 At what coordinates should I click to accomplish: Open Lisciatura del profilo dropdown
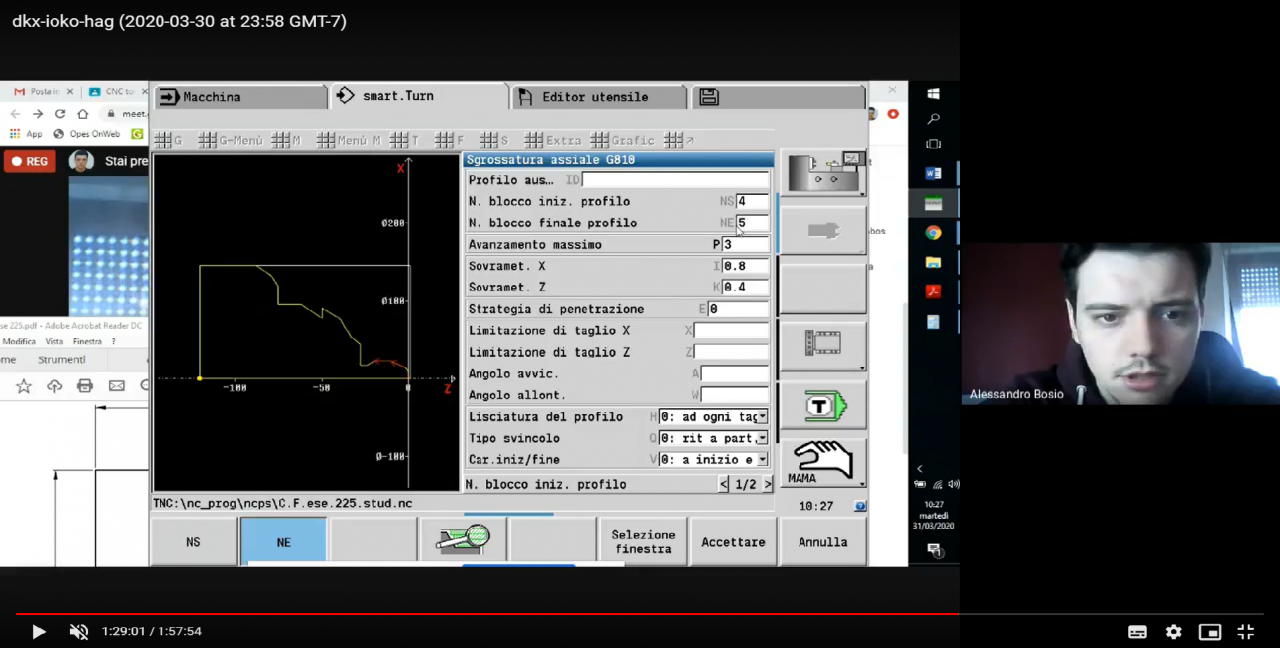[762, 417]
